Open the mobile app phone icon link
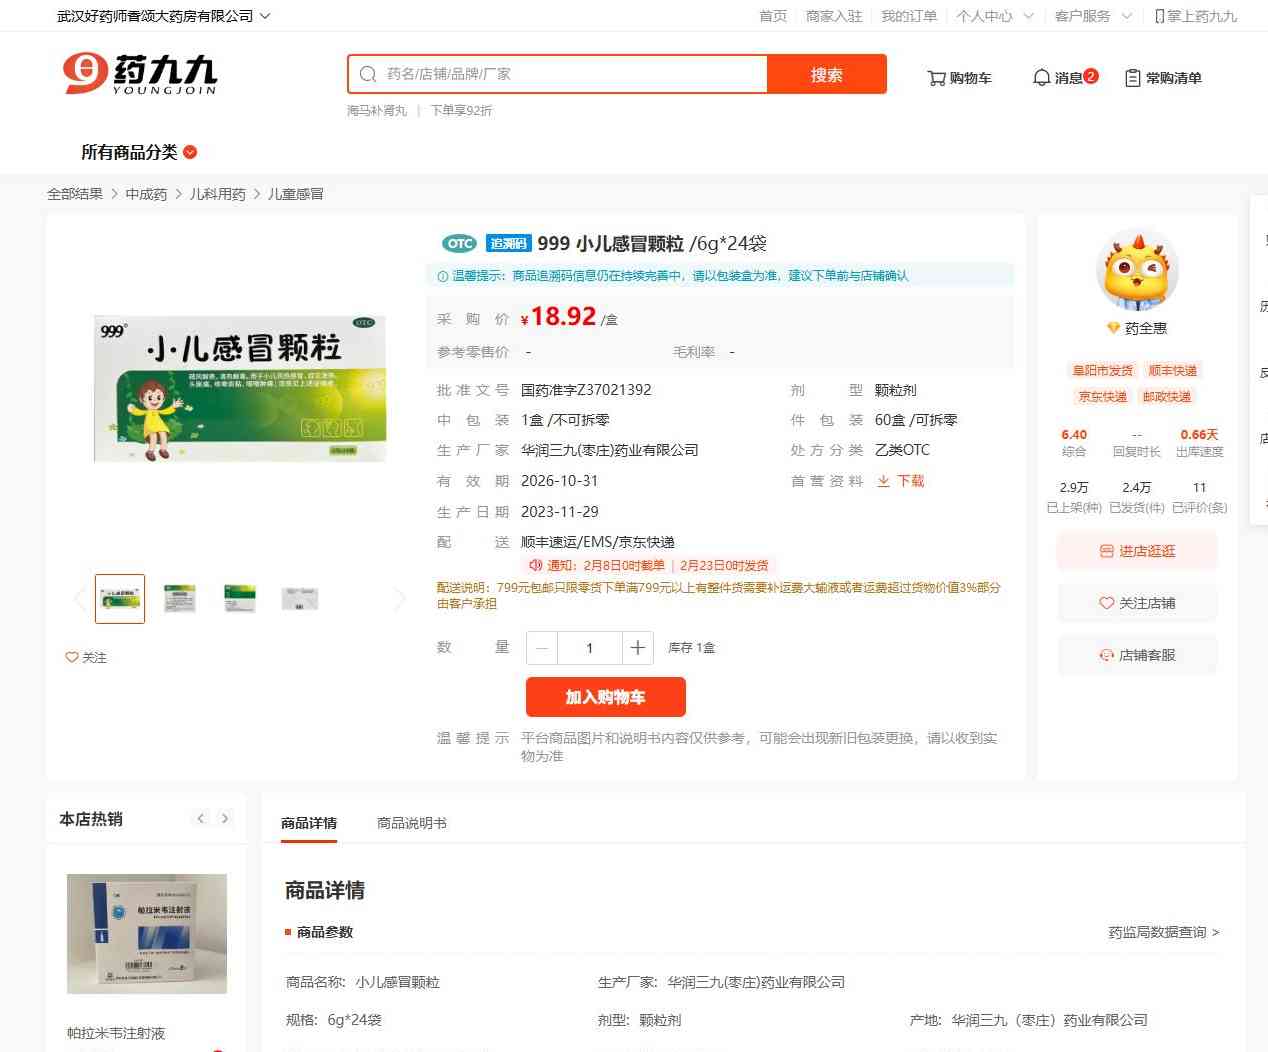The height and width of the screenshot is (1052, 1268). click(1159, 16)
